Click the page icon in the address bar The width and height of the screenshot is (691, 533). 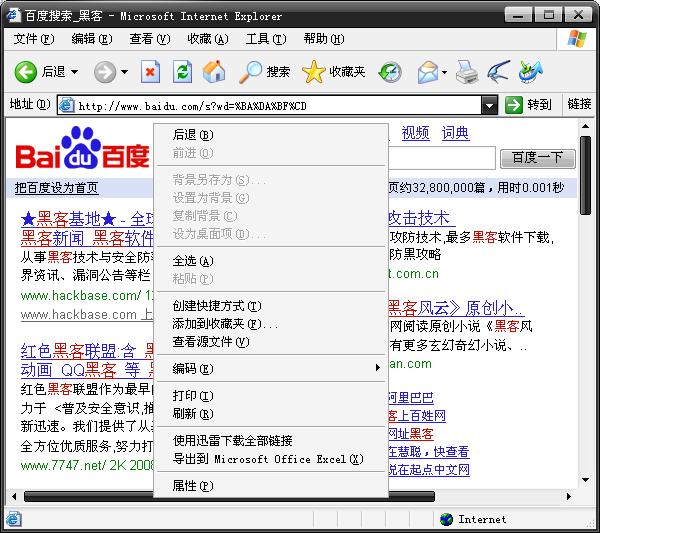click(x=67, y=106)
